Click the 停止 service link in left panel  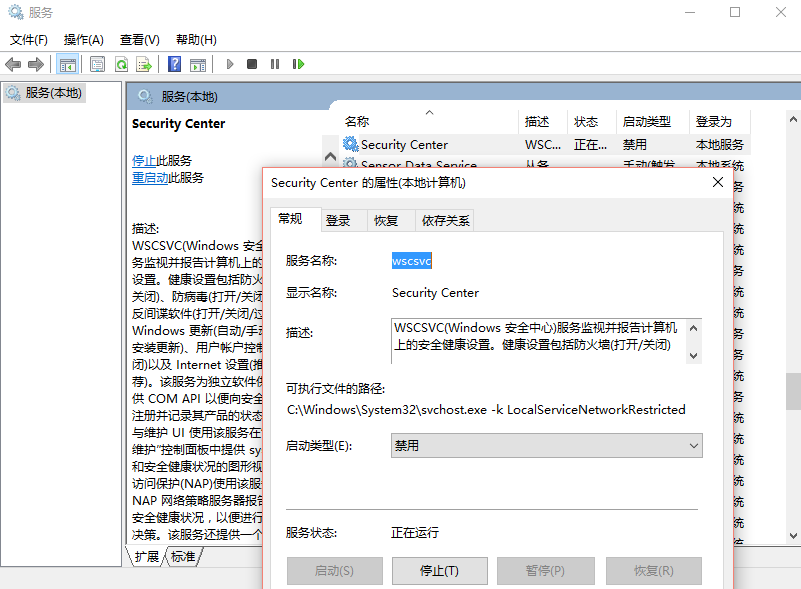(144, 161)
